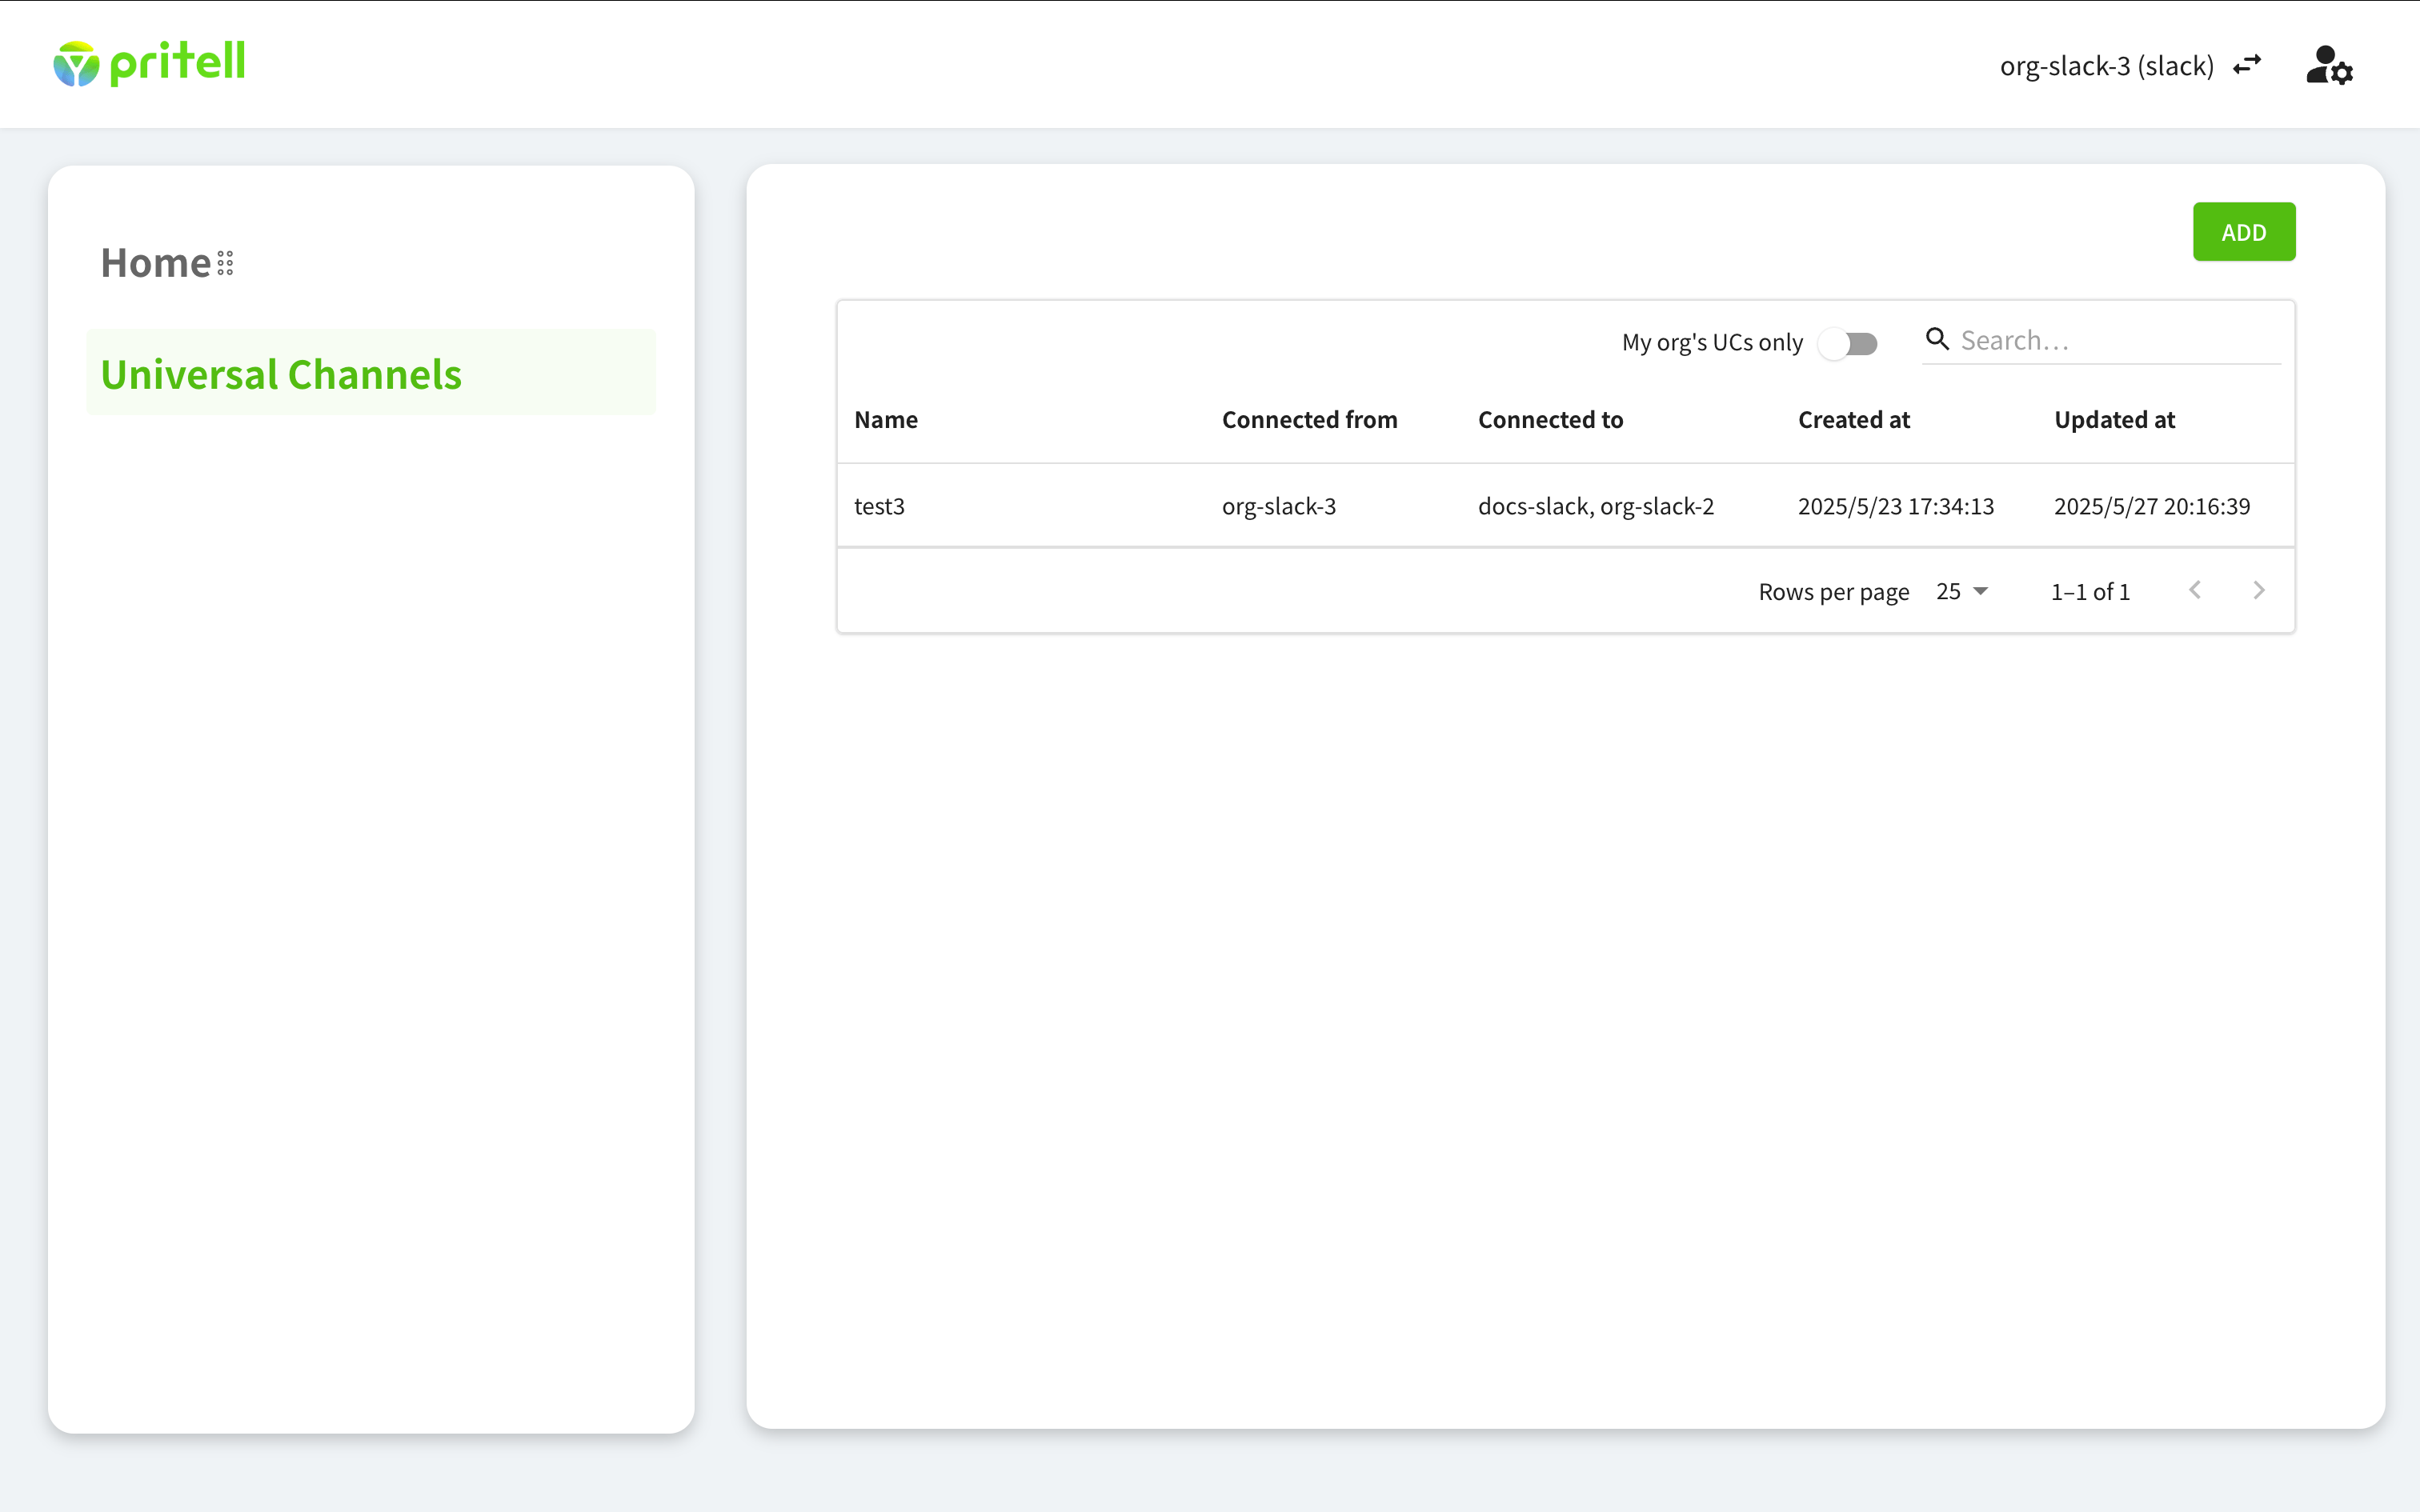Click the ADD button
The height and width of the screenshot is (1512, 2420).
pos(2244,232)
